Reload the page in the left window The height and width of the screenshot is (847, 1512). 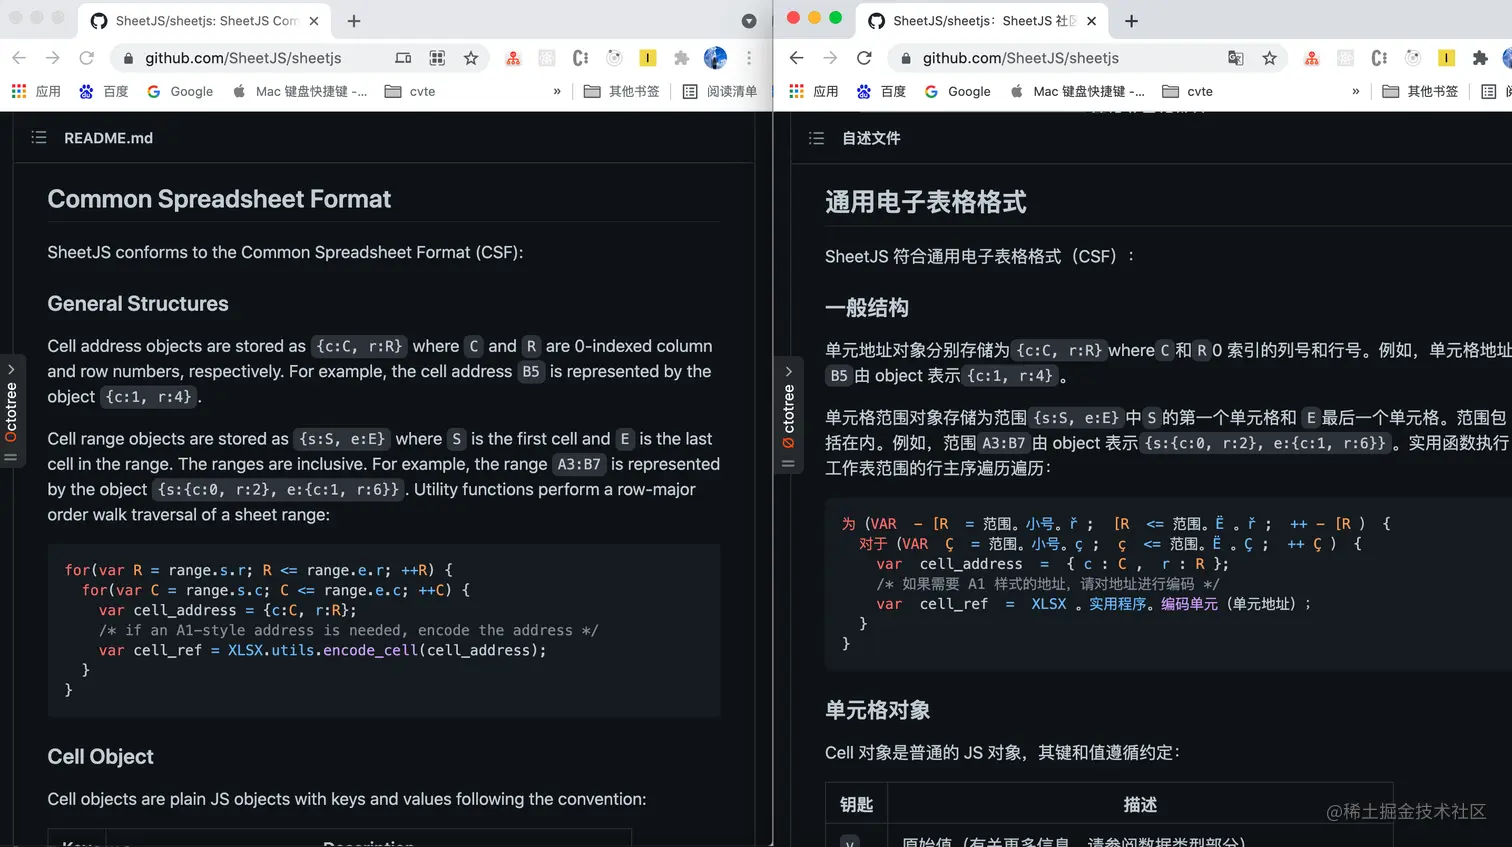(x=87, y=58)
